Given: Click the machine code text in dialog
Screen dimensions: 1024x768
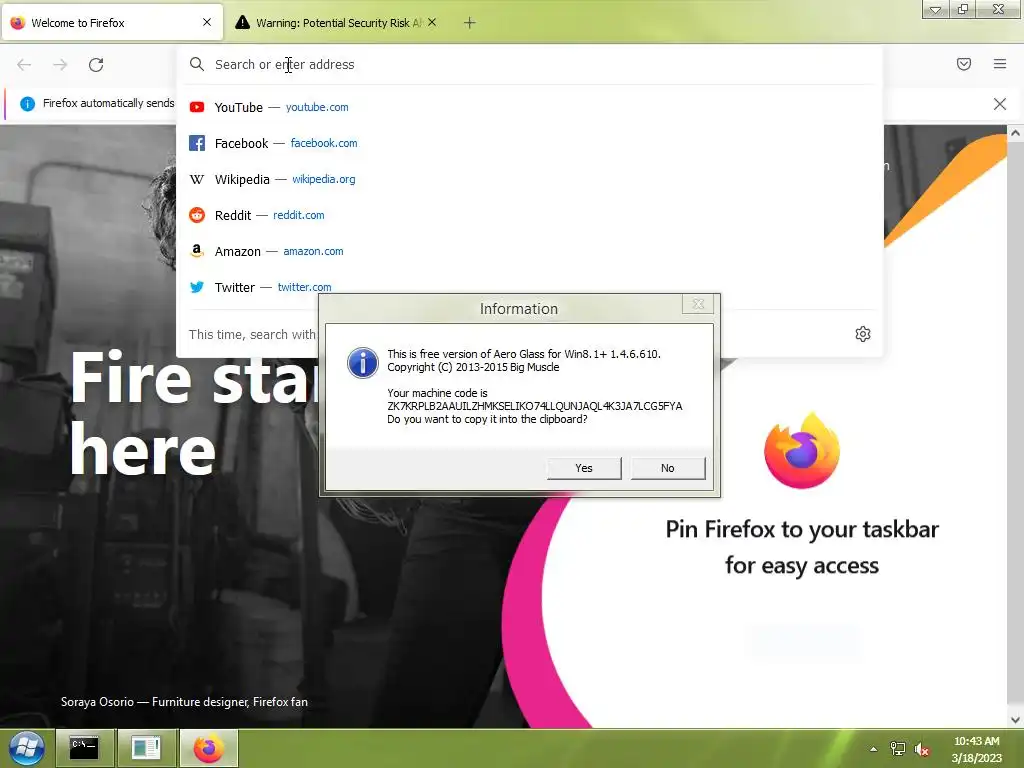Looking at the screenshot, I should [x=534, y=406].
